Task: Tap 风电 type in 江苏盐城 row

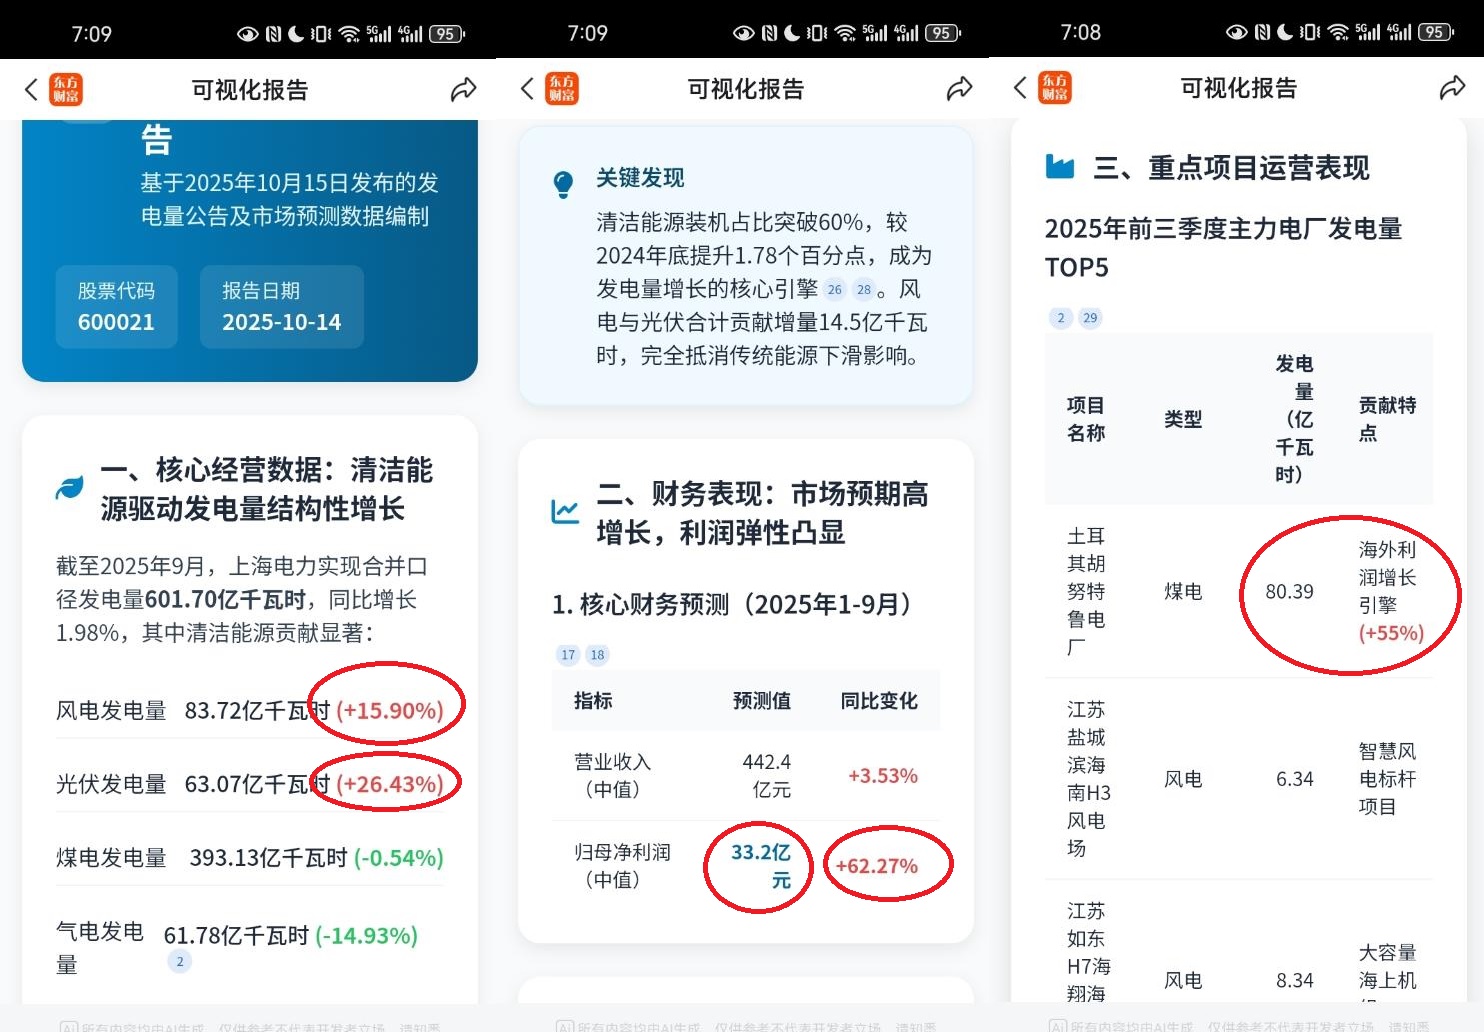Action: [1183, 779]
